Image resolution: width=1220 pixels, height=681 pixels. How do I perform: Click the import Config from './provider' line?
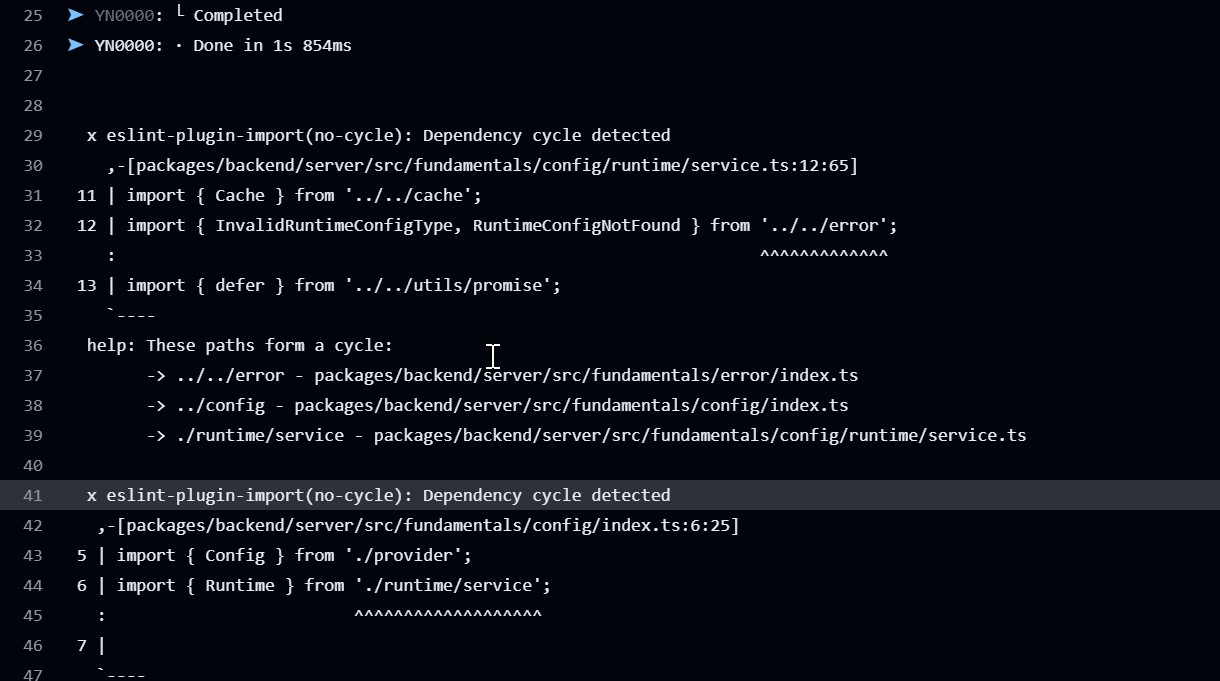(x=294, y=555)
